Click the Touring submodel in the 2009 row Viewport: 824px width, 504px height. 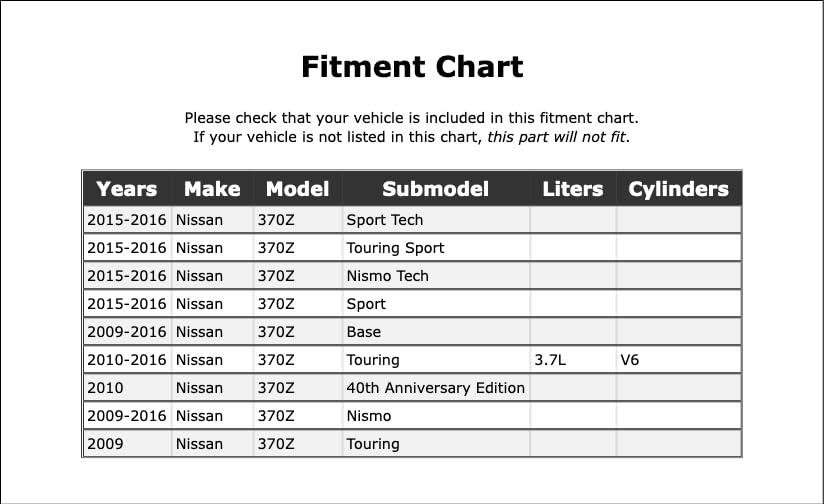(372, 444)
